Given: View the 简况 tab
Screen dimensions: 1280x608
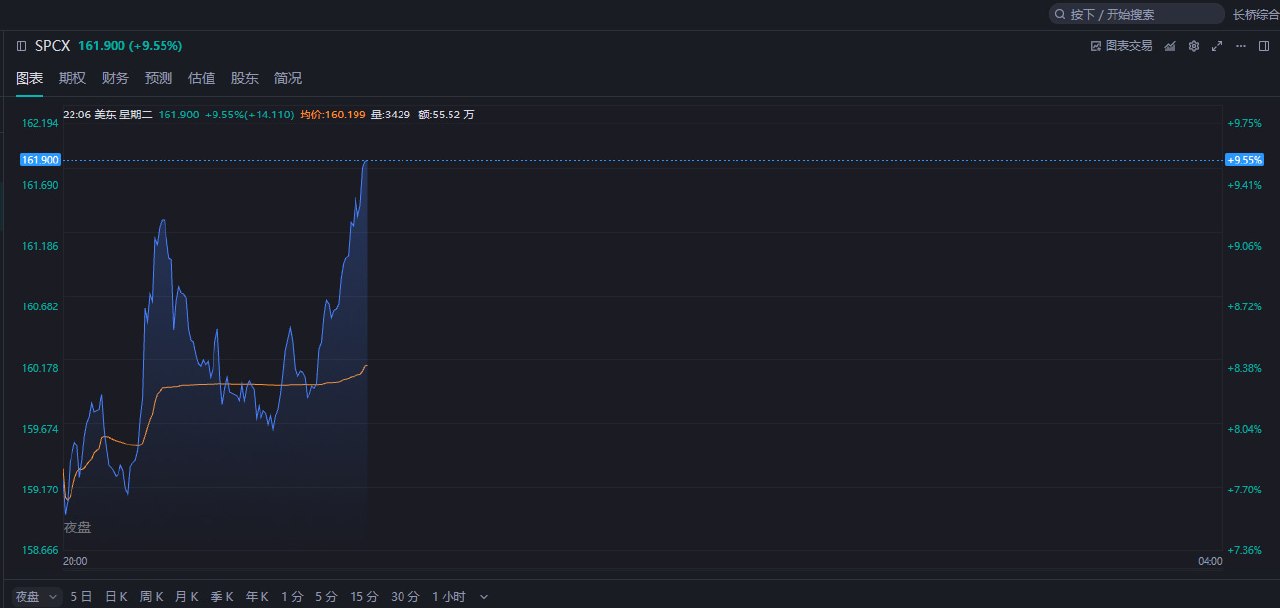Looking at the screenshot, I should [x=288, y=78].
